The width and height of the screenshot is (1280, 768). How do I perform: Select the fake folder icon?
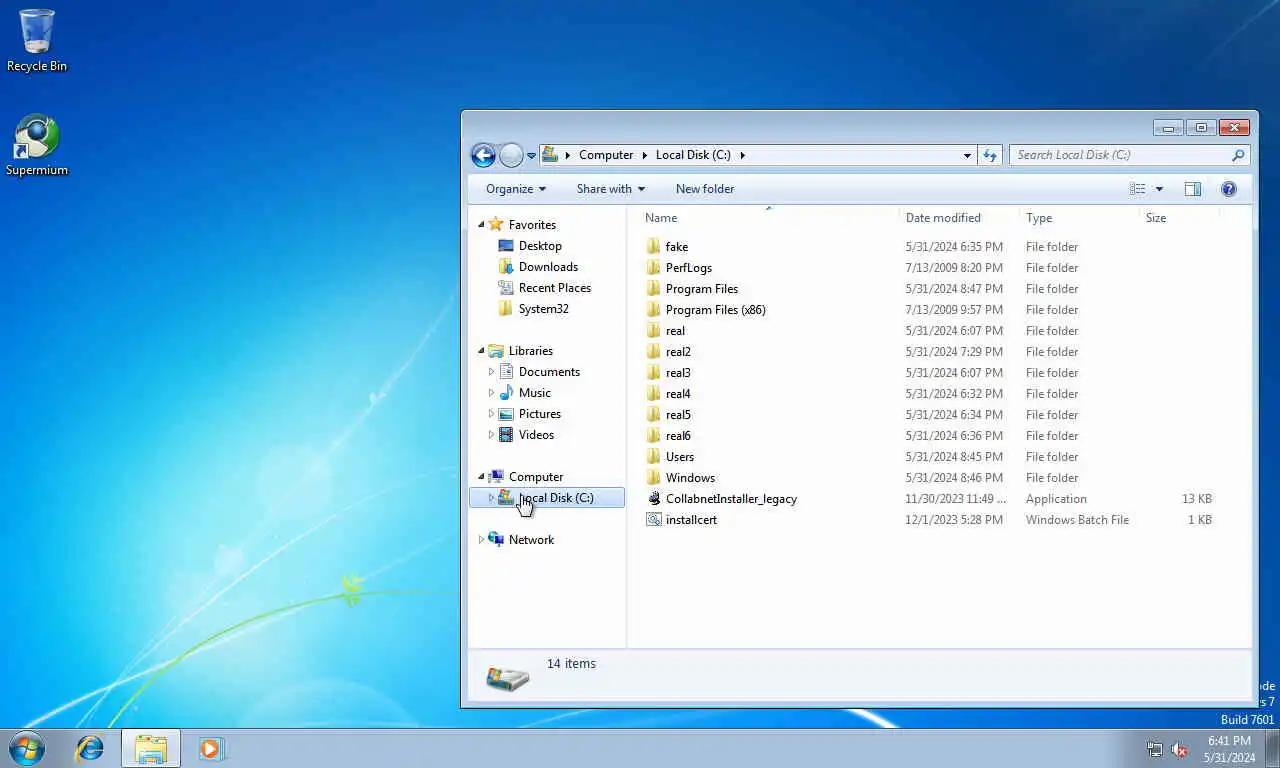(x=654, y=247)
